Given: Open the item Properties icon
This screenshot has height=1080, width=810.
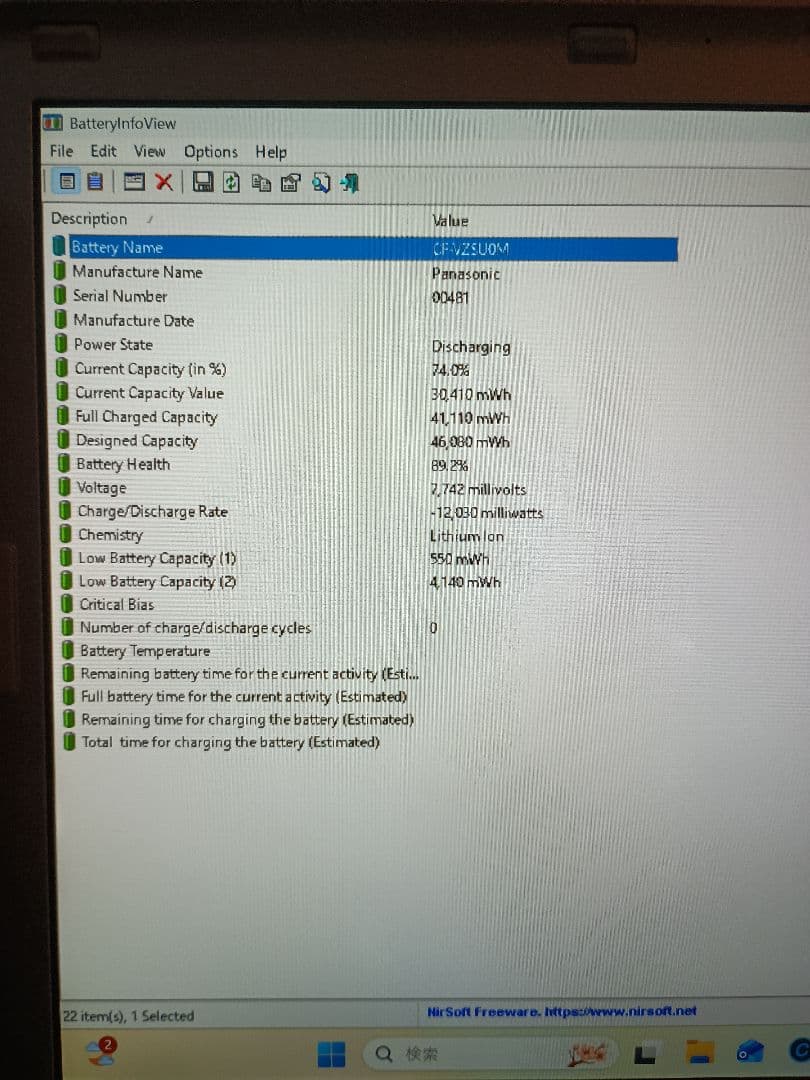Looking at the screenshot, I should point(290,182).
